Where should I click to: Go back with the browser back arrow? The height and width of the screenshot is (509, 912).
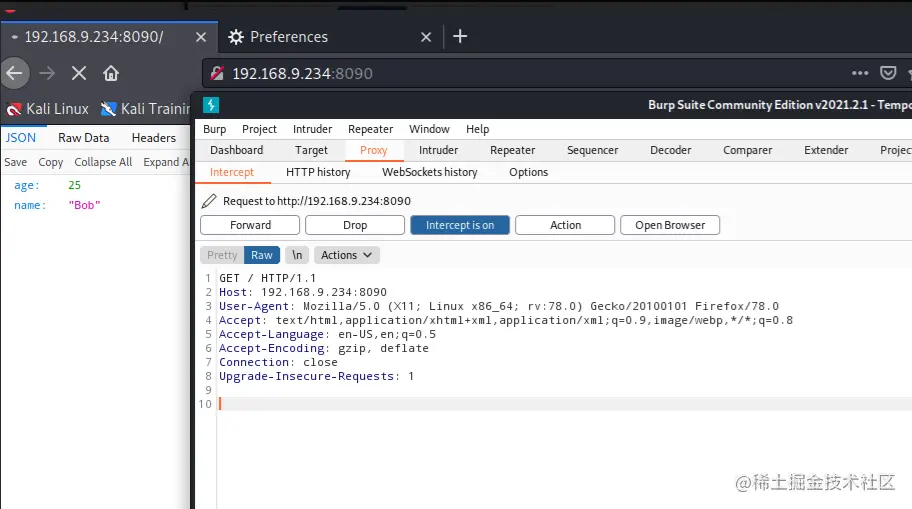coord(14,73)
